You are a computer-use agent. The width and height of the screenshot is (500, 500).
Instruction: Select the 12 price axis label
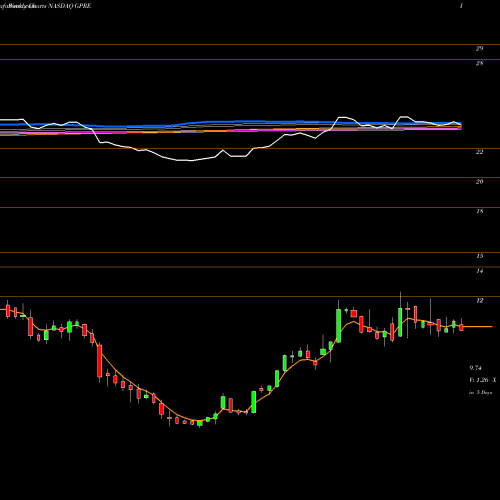point(479,301)
